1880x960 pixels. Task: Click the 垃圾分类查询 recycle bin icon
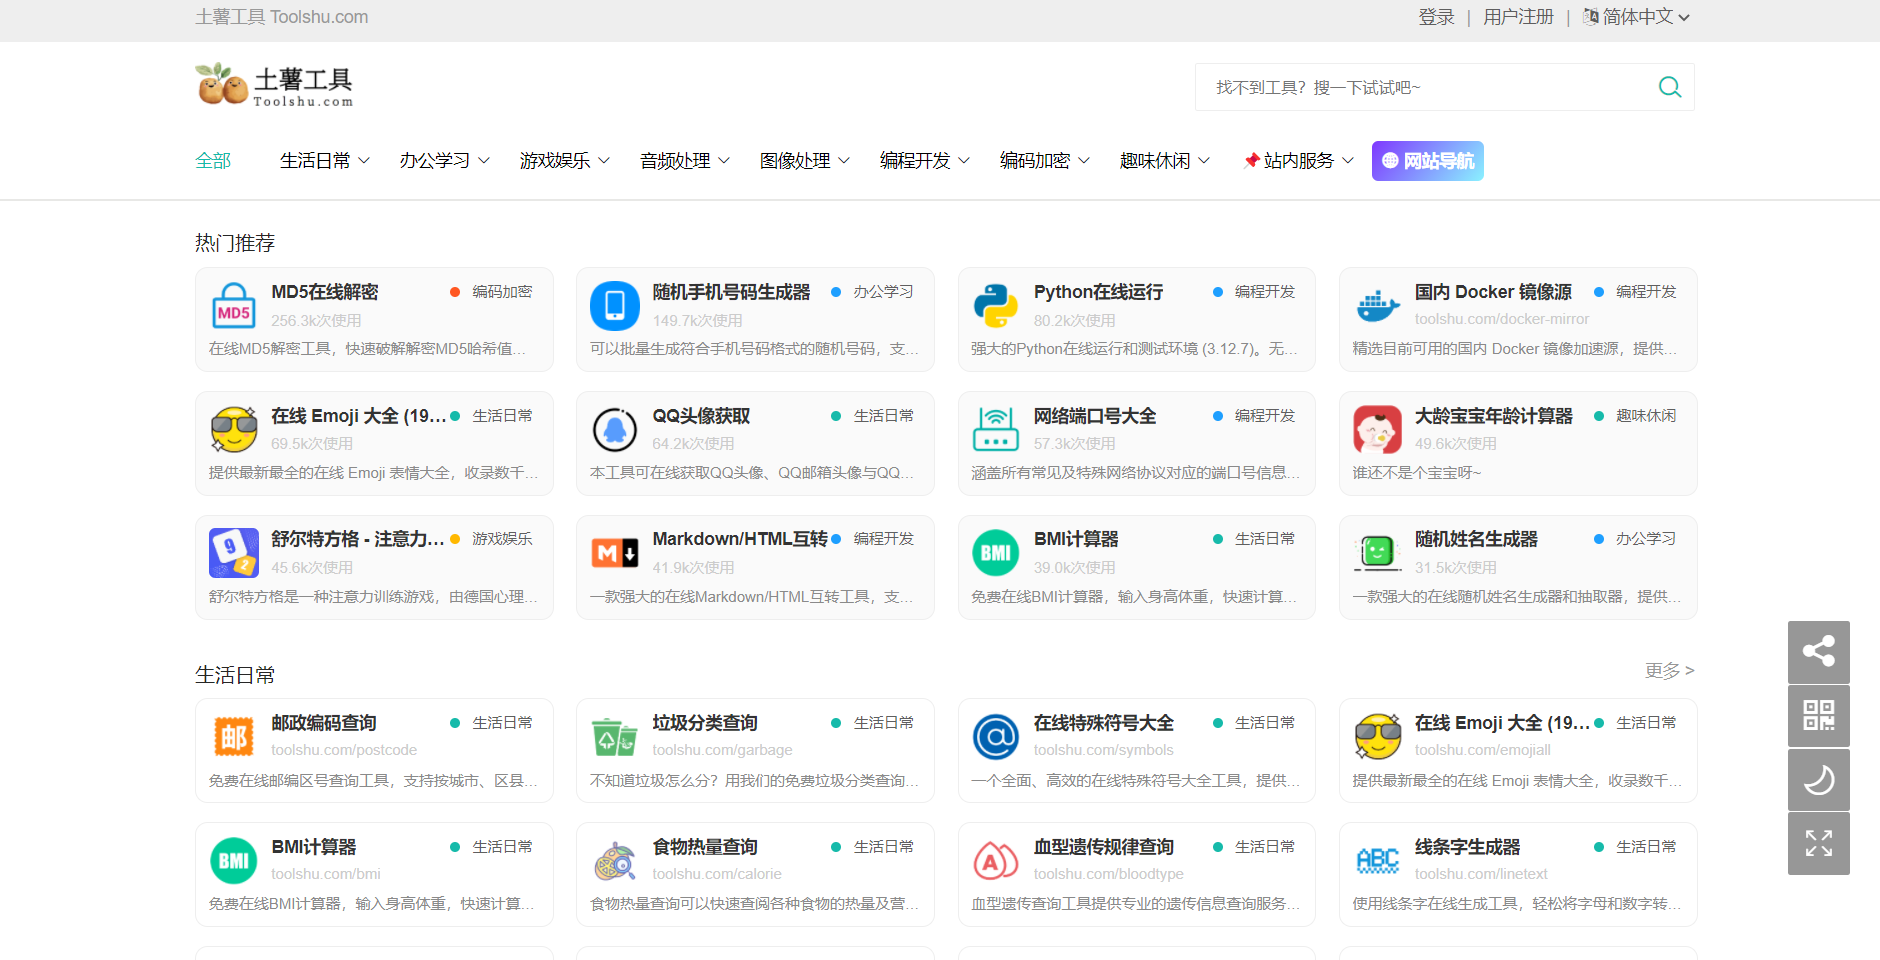click(615, 738)
